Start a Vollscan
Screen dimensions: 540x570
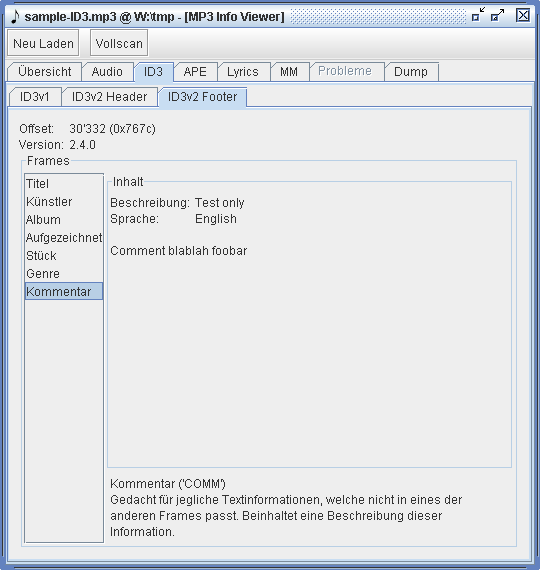pos(119,44)
